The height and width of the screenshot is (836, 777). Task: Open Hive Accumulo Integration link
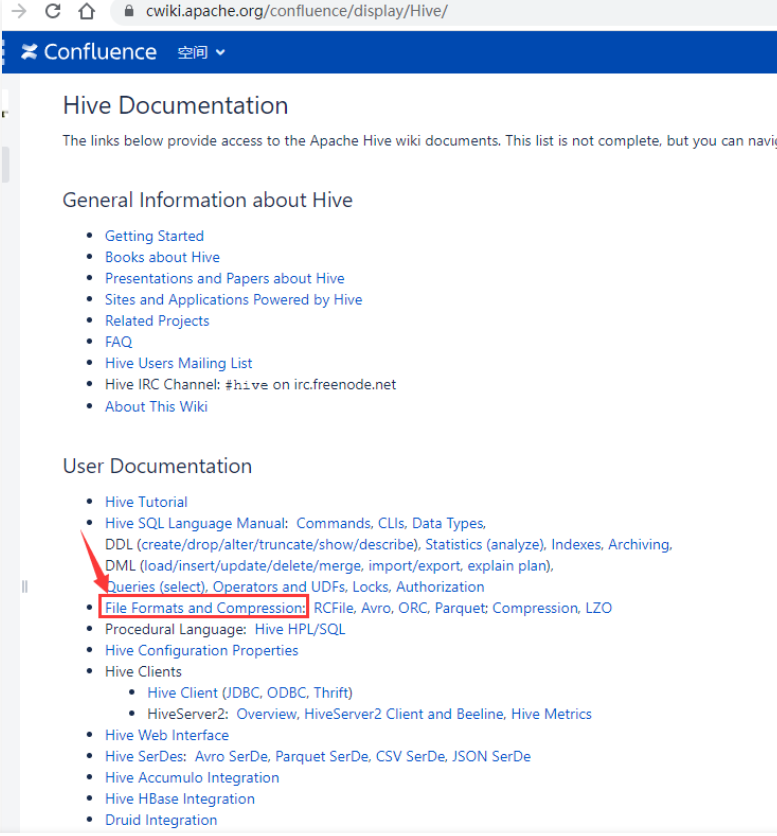[x=192, y=778]
